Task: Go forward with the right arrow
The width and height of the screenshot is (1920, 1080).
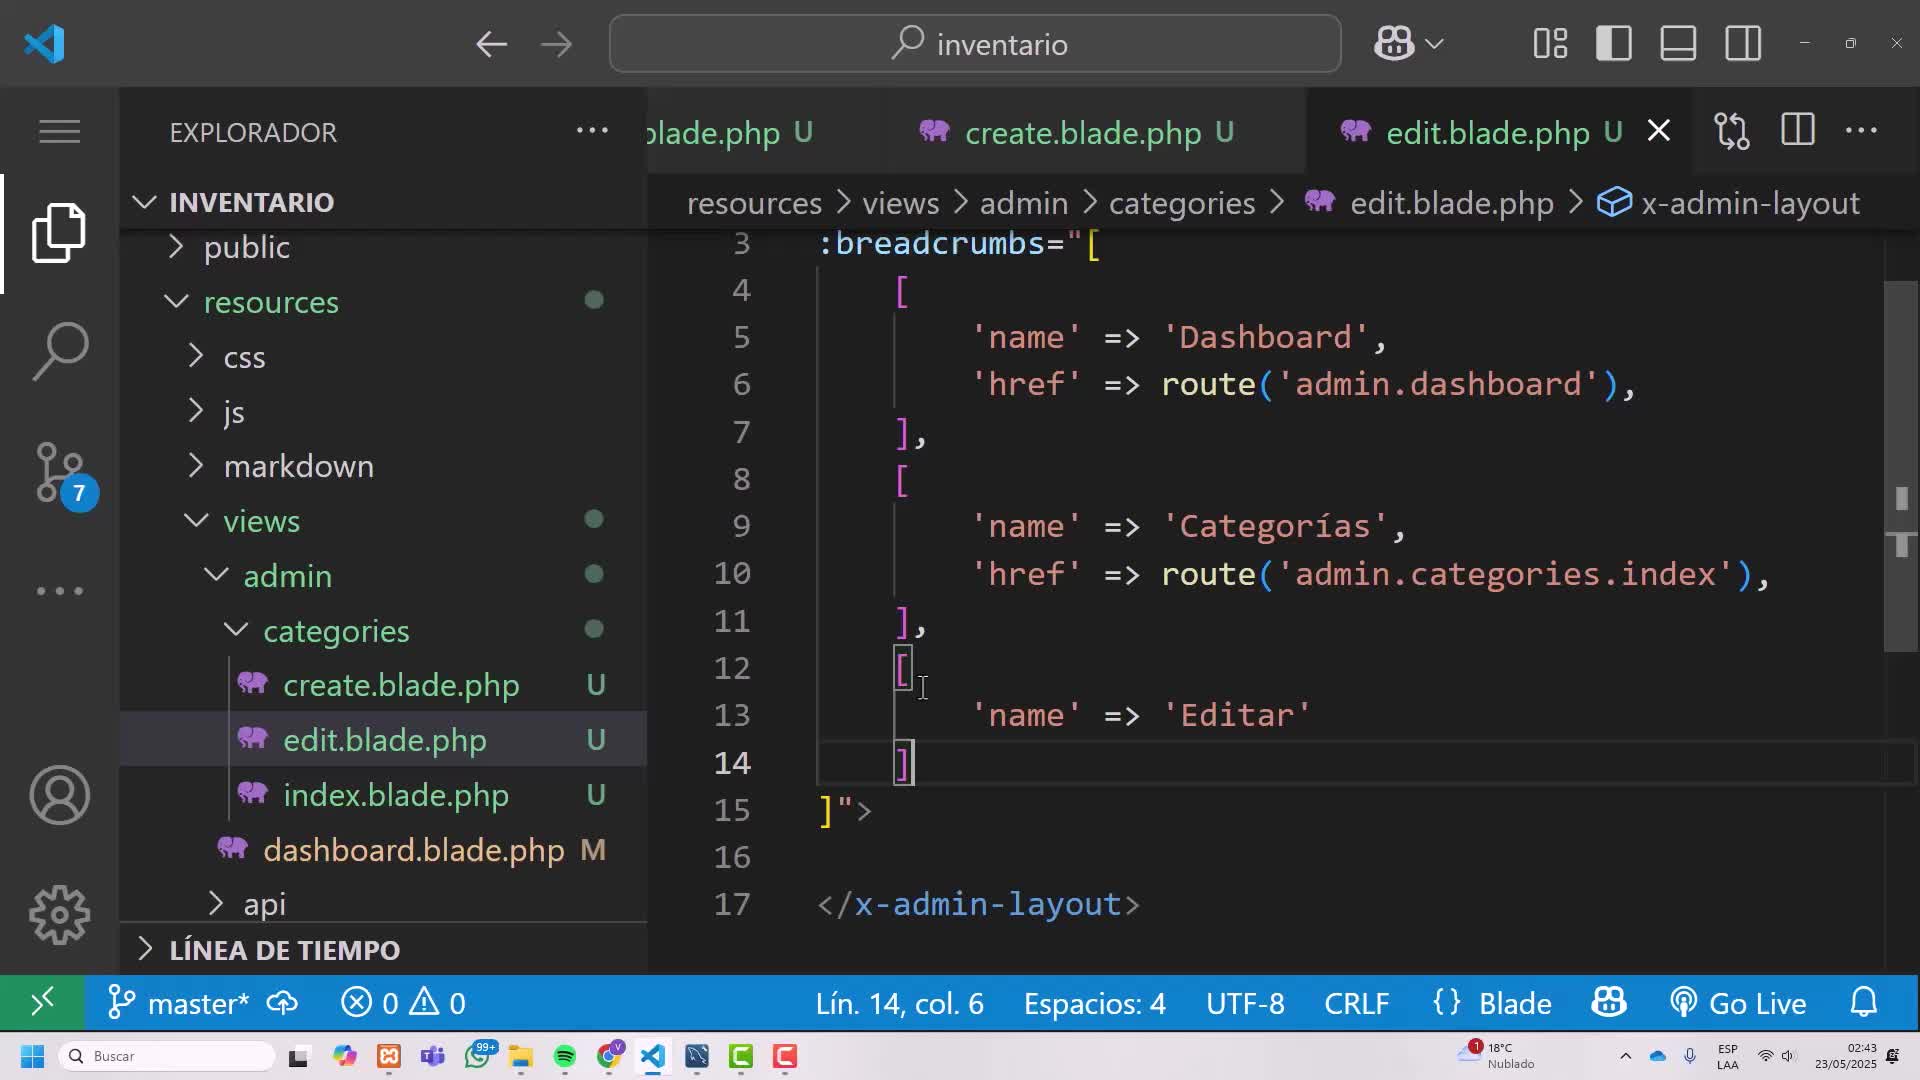Action: point(556,44)
